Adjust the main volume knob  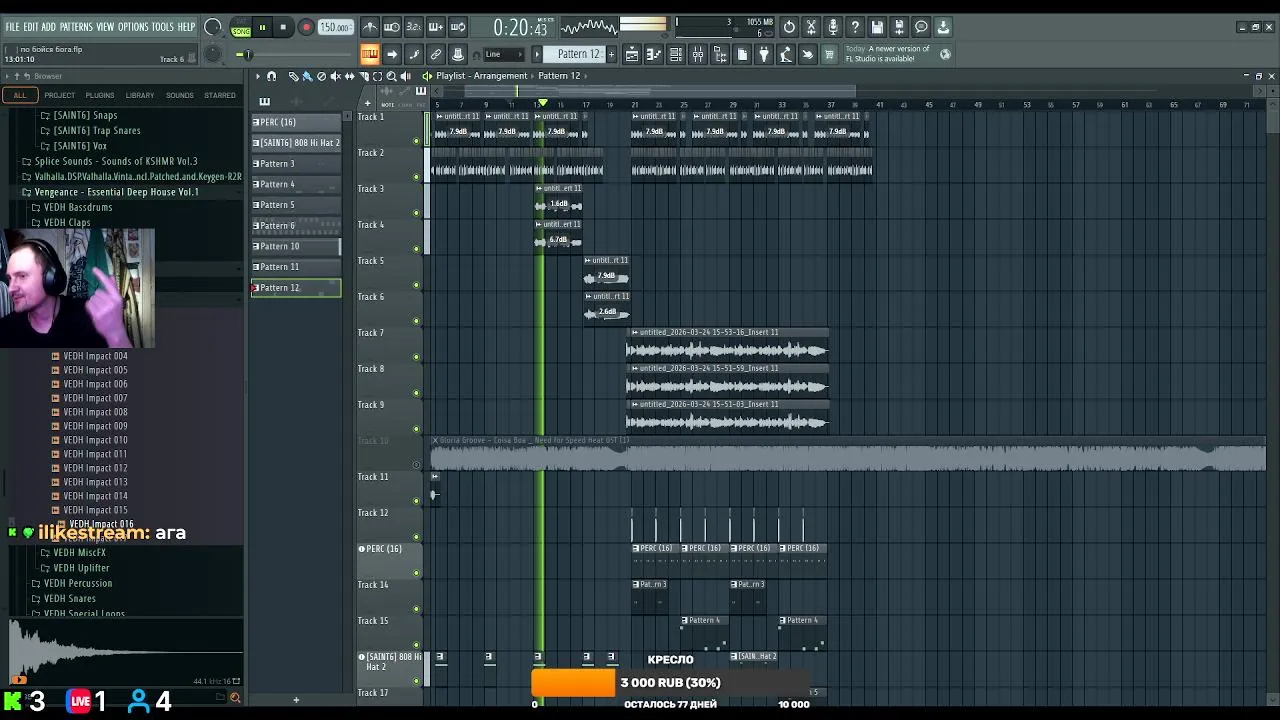(x=213, y=27)
